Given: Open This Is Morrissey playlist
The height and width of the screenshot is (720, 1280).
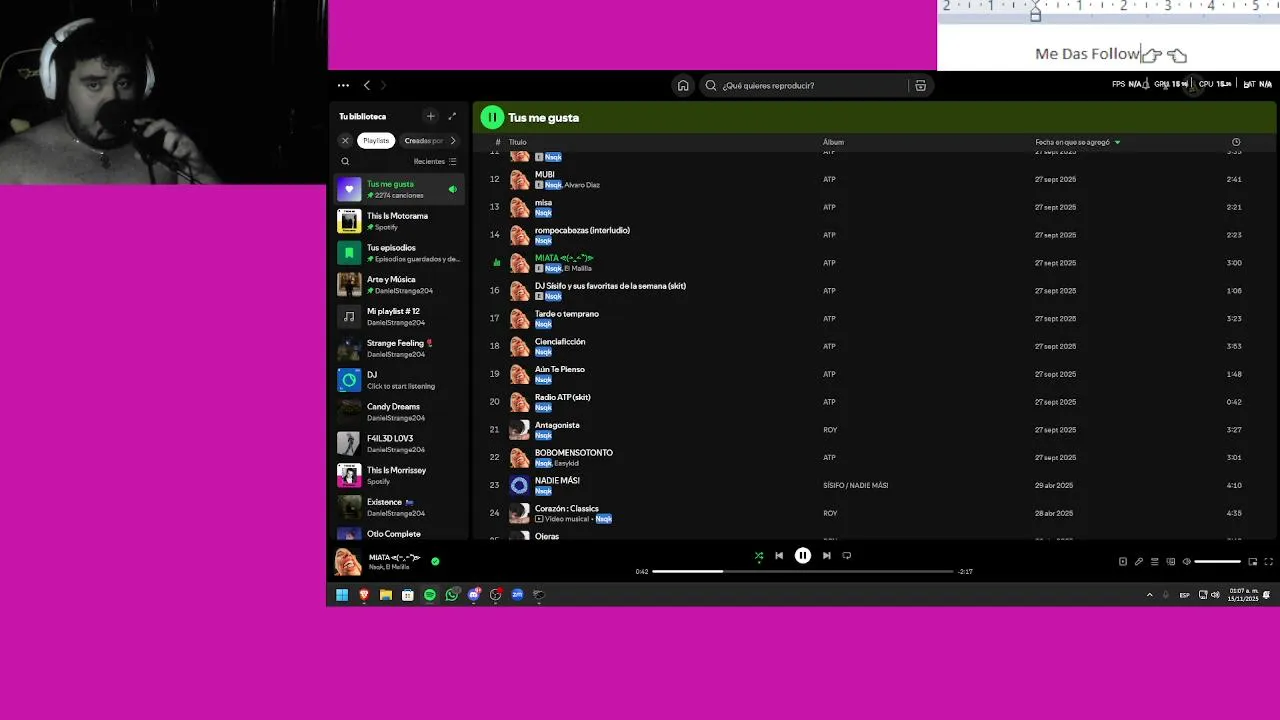Looking at the screenshot, I should [x=399, y=475].
